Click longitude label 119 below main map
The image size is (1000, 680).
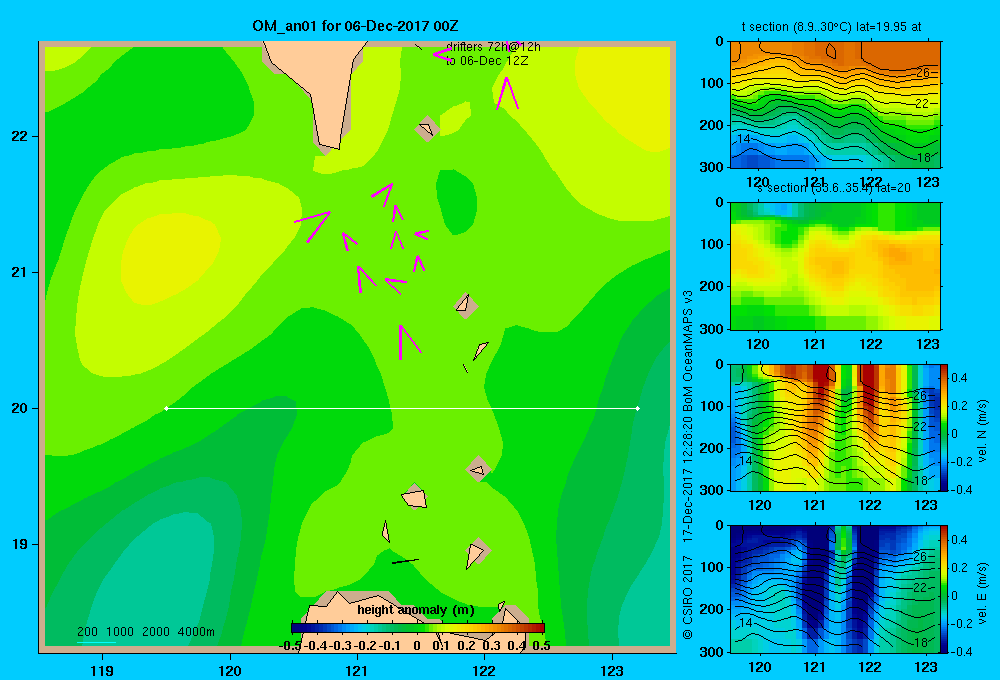102,670
